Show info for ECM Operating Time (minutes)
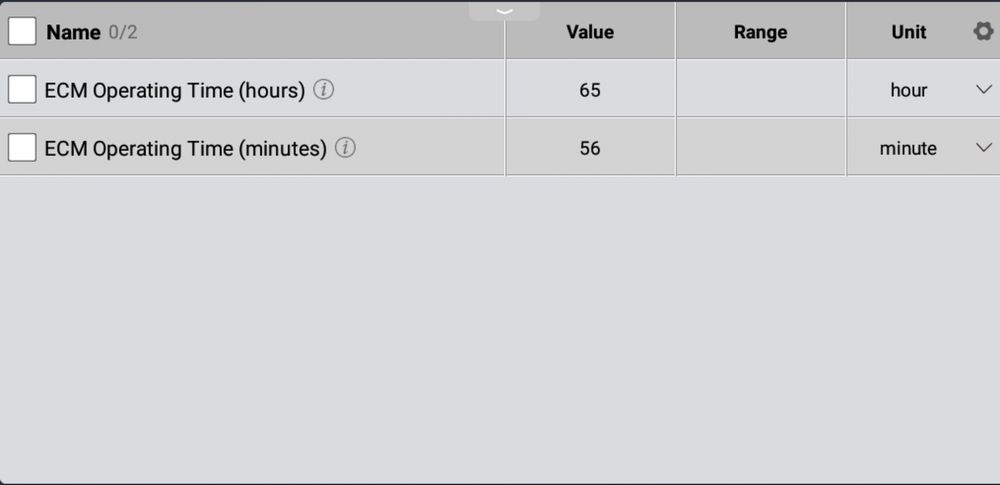The height and width of the screenshot is (485, 1000). pos(345,148)
